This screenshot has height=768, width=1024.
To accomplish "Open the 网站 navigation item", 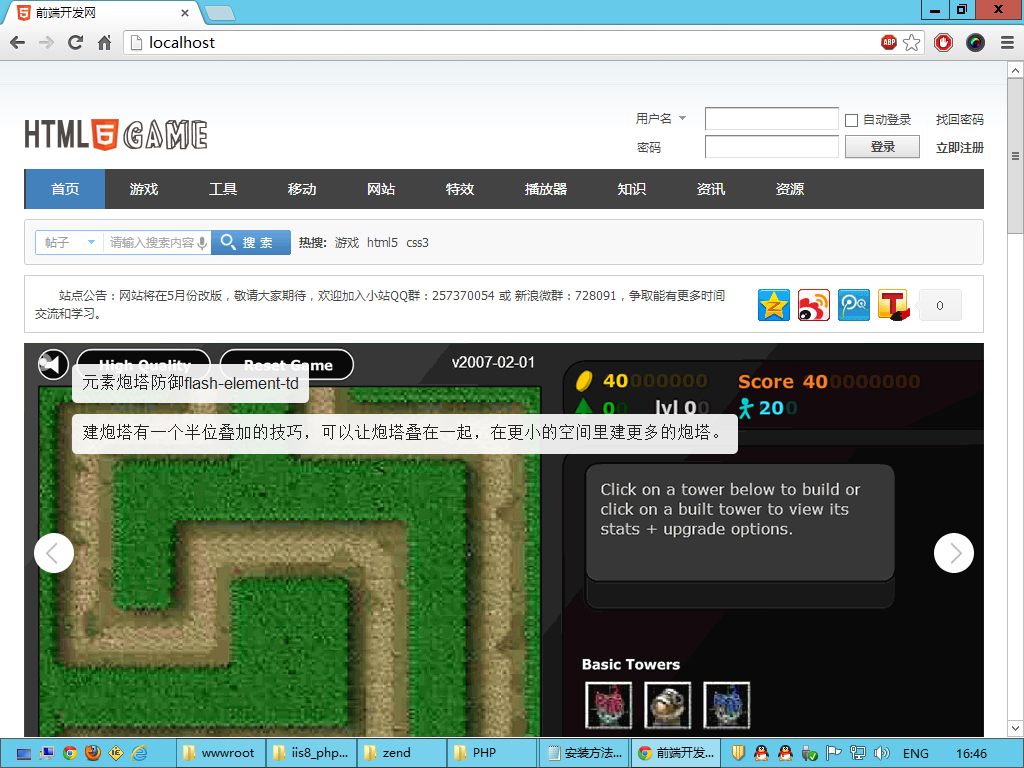I will tap(381, 189).
